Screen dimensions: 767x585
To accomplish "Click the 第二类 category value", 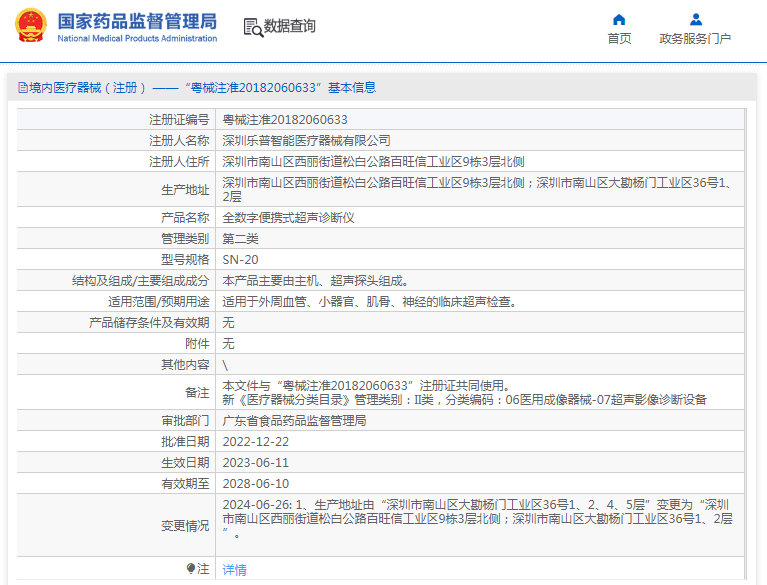I will pyautogui.click(x=240, y=239).
